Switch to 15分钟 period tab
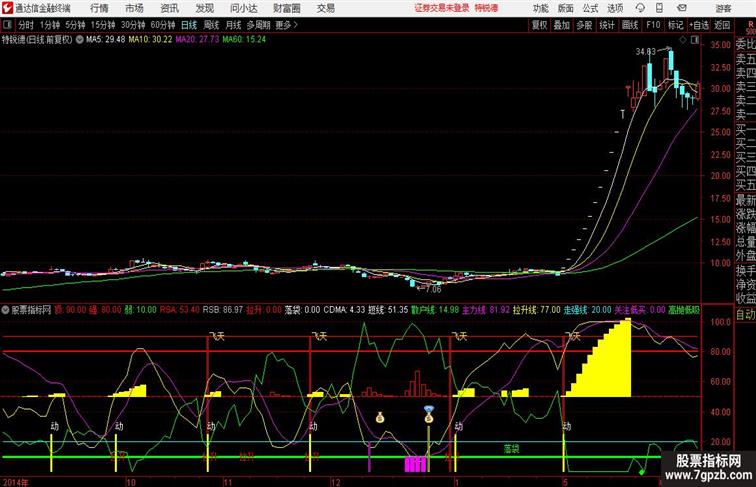 [x=103, y=25]
